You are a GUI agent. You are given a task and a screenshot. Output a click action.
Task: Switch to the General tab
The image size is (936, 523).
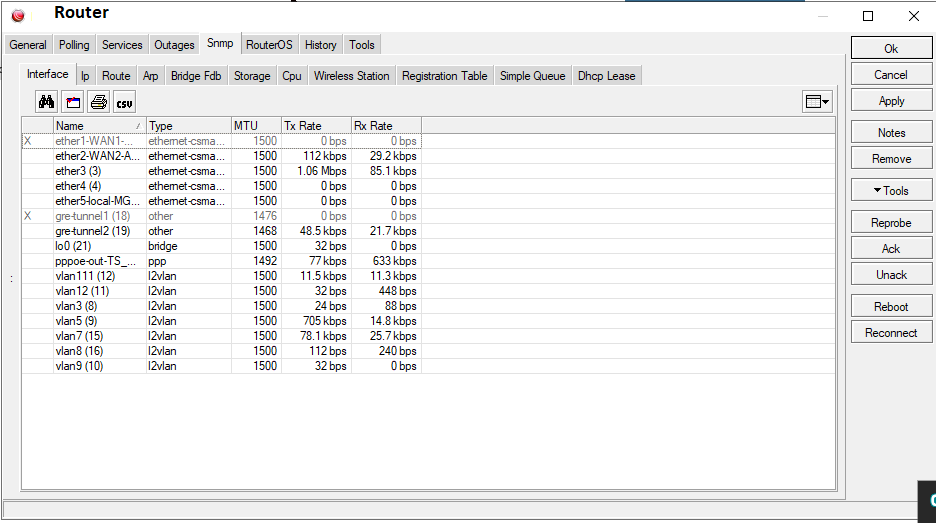(x=28, y=45)
